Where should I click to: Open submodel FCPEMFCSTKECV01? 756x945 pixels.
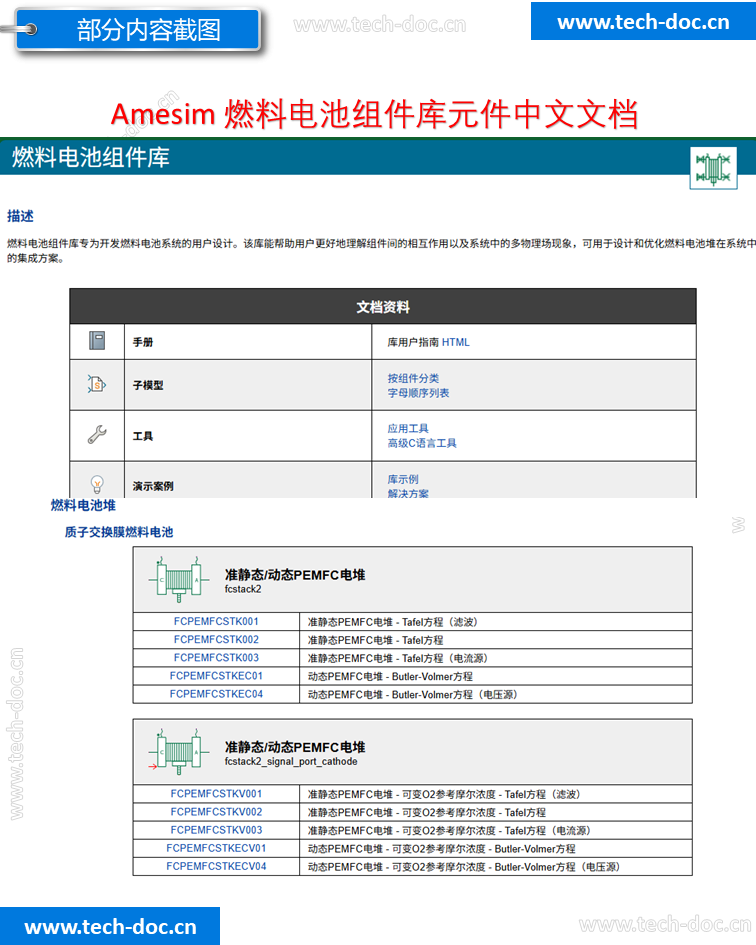coord(216,848)
